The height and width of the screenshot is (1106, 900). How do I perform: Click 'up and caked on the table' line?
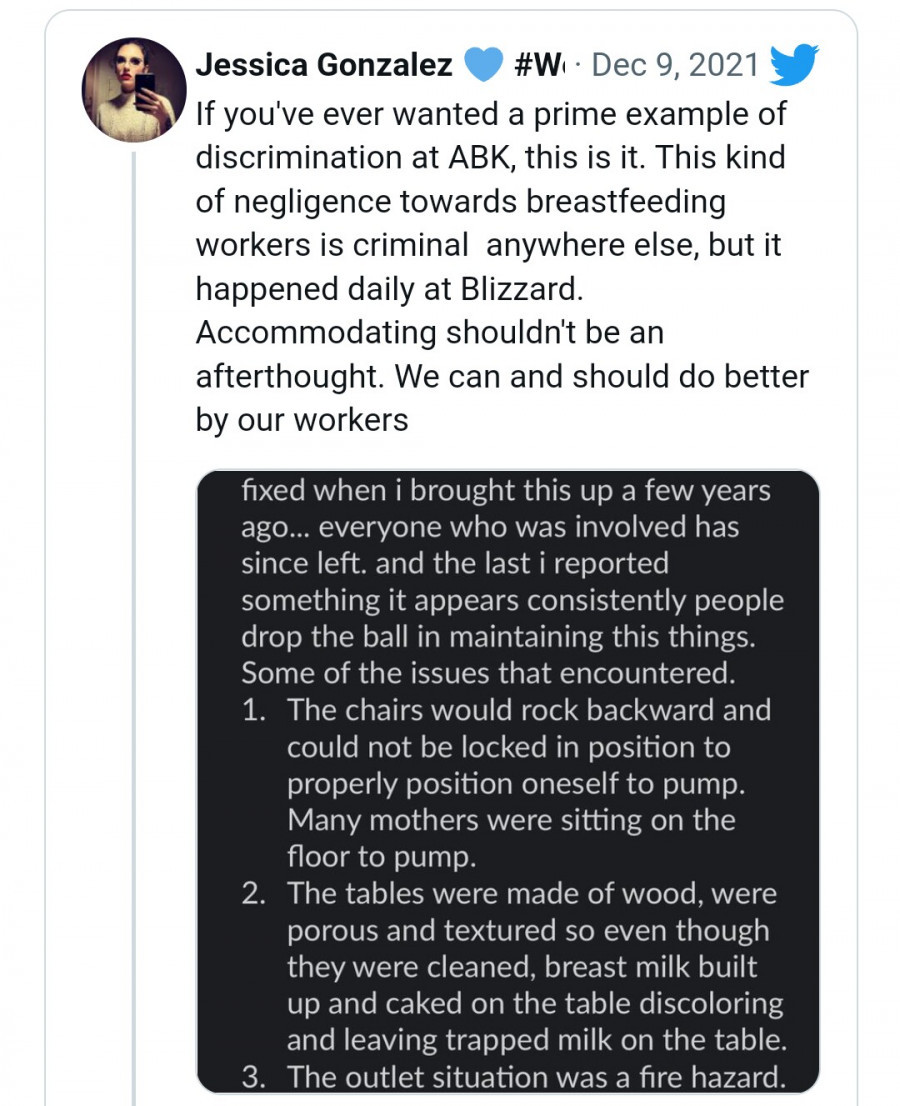pyautogui.click(x=535, y=1003)
